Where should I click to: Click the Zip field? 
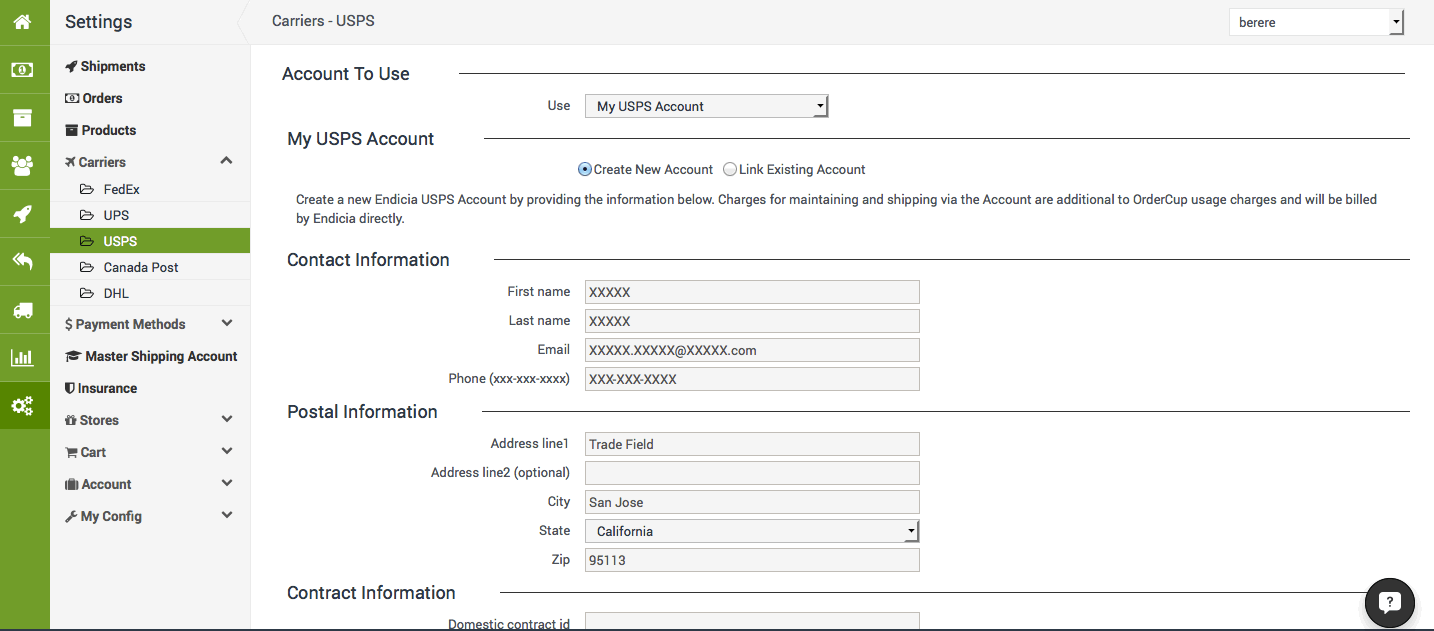(752, 560)
